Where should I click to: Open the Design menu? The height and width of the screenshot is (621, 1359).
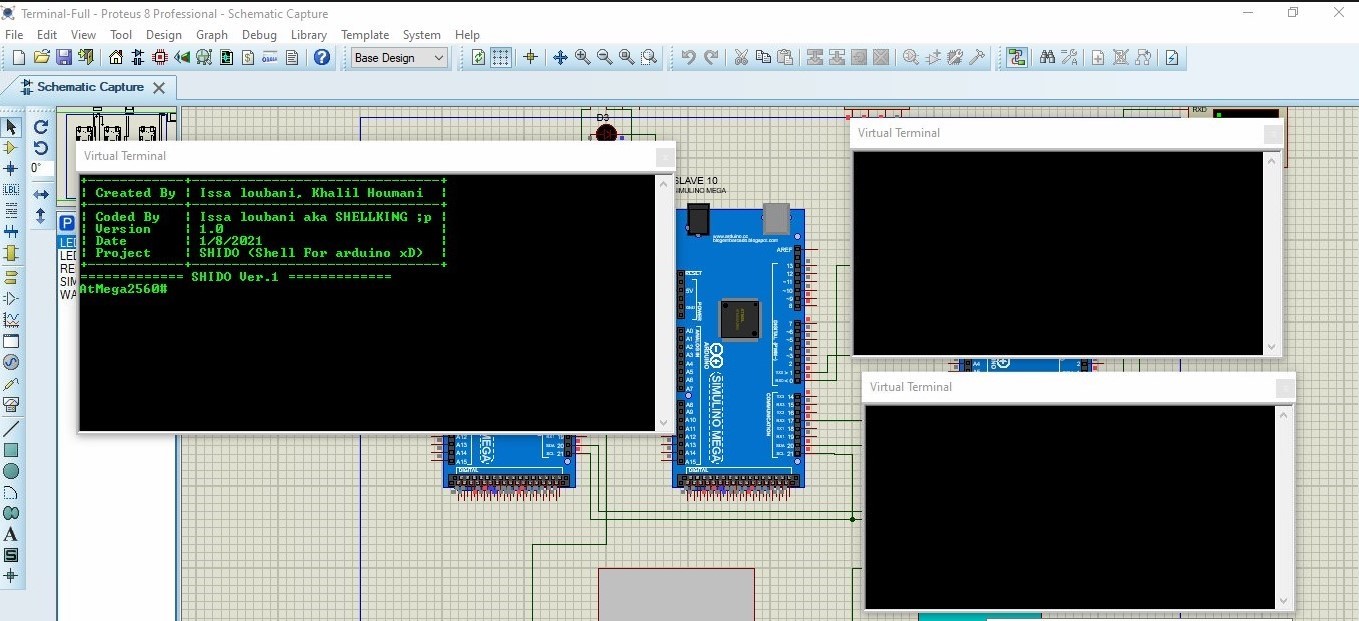click(164, 34)
